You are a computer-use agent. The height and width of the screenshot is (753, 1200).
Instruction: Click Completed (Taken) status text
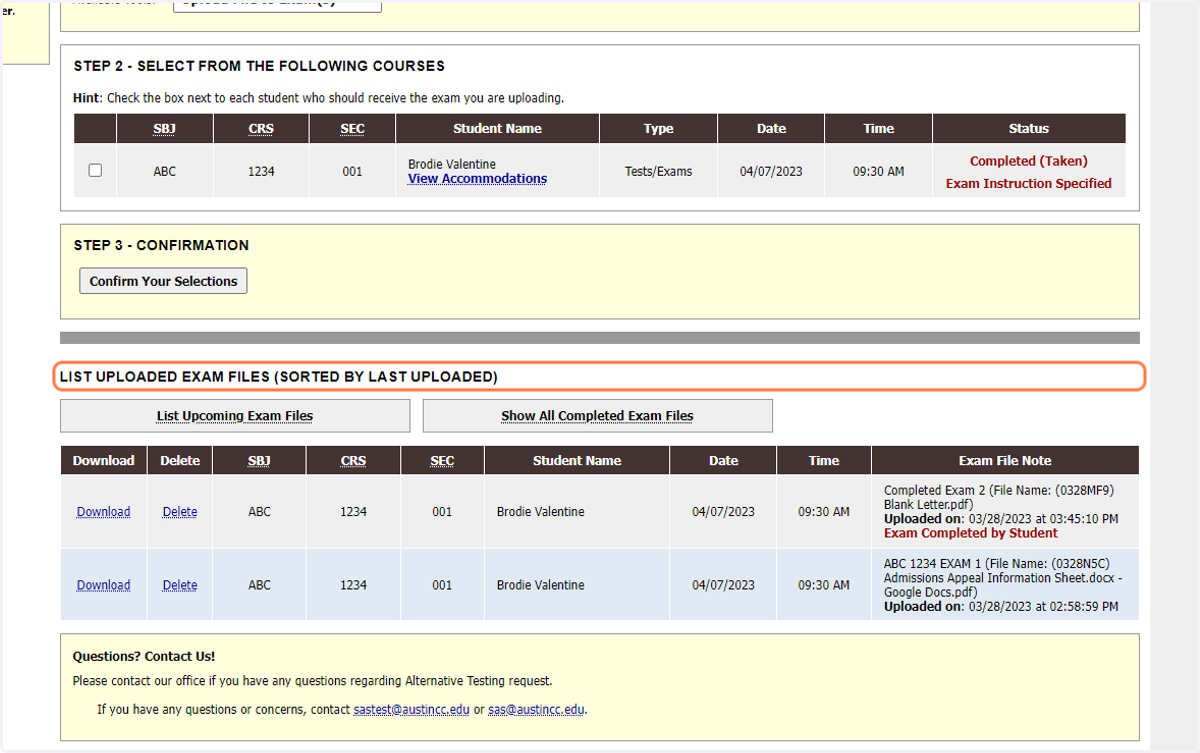click(x=1029, y=161)
